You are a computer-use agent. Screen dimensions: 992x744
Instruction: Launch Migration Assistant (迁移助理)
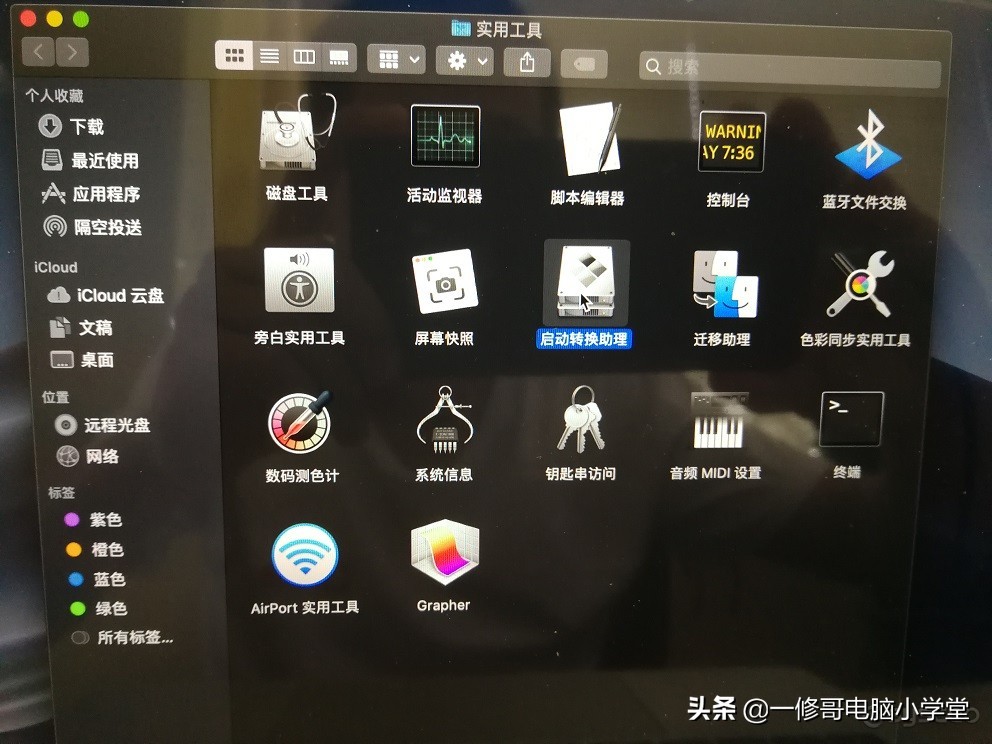726,285
